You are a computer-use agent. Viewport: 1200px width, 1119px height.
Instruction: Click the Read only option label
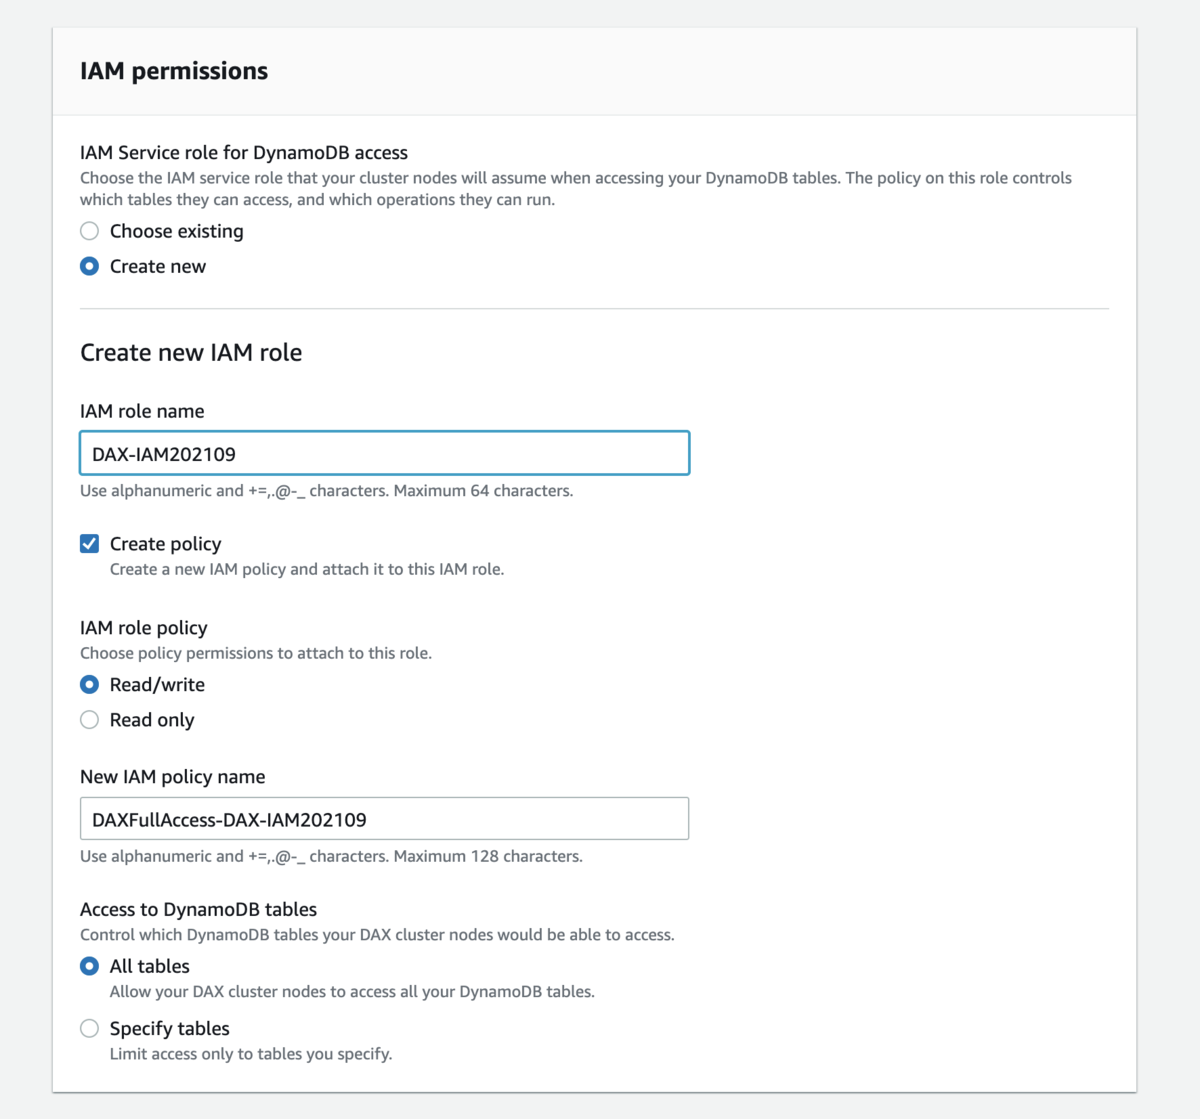tap(152, 719)
